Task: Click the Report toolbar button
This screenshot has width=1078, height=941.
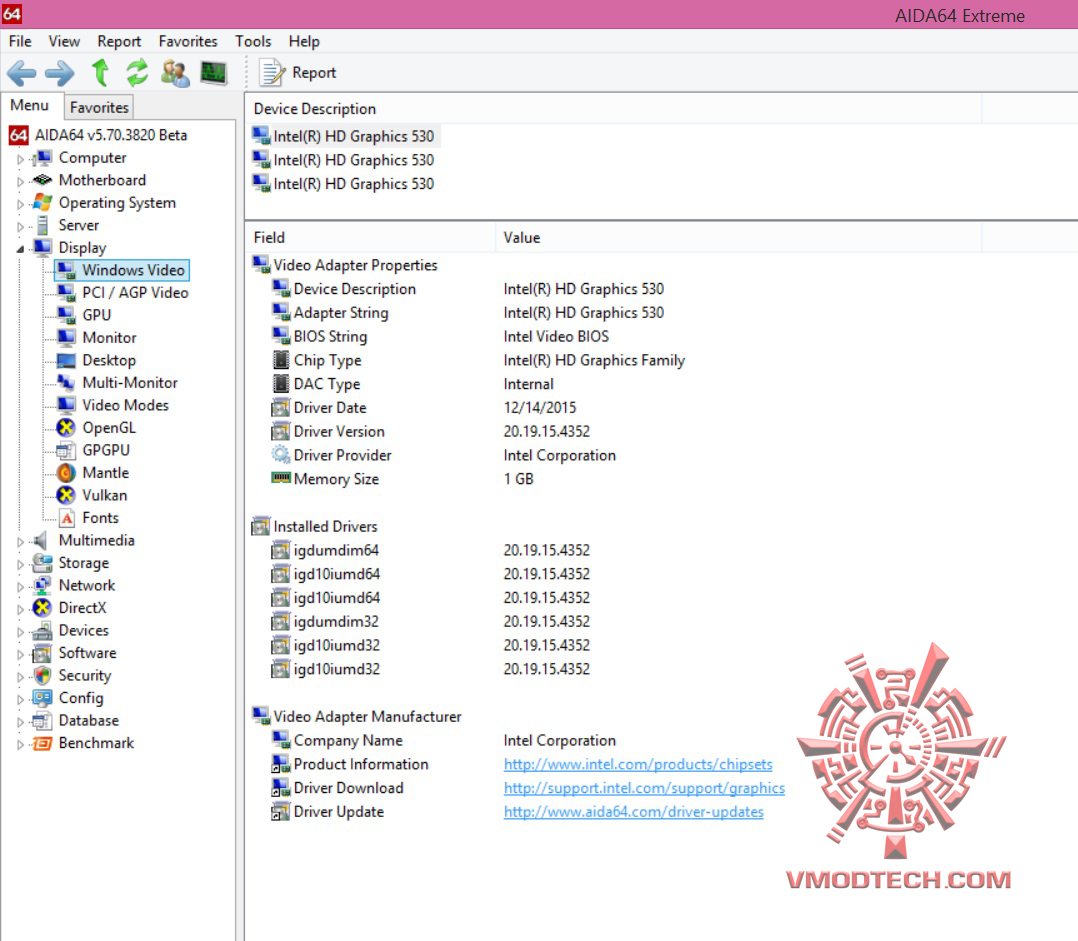Action: [x=298, y=72]
